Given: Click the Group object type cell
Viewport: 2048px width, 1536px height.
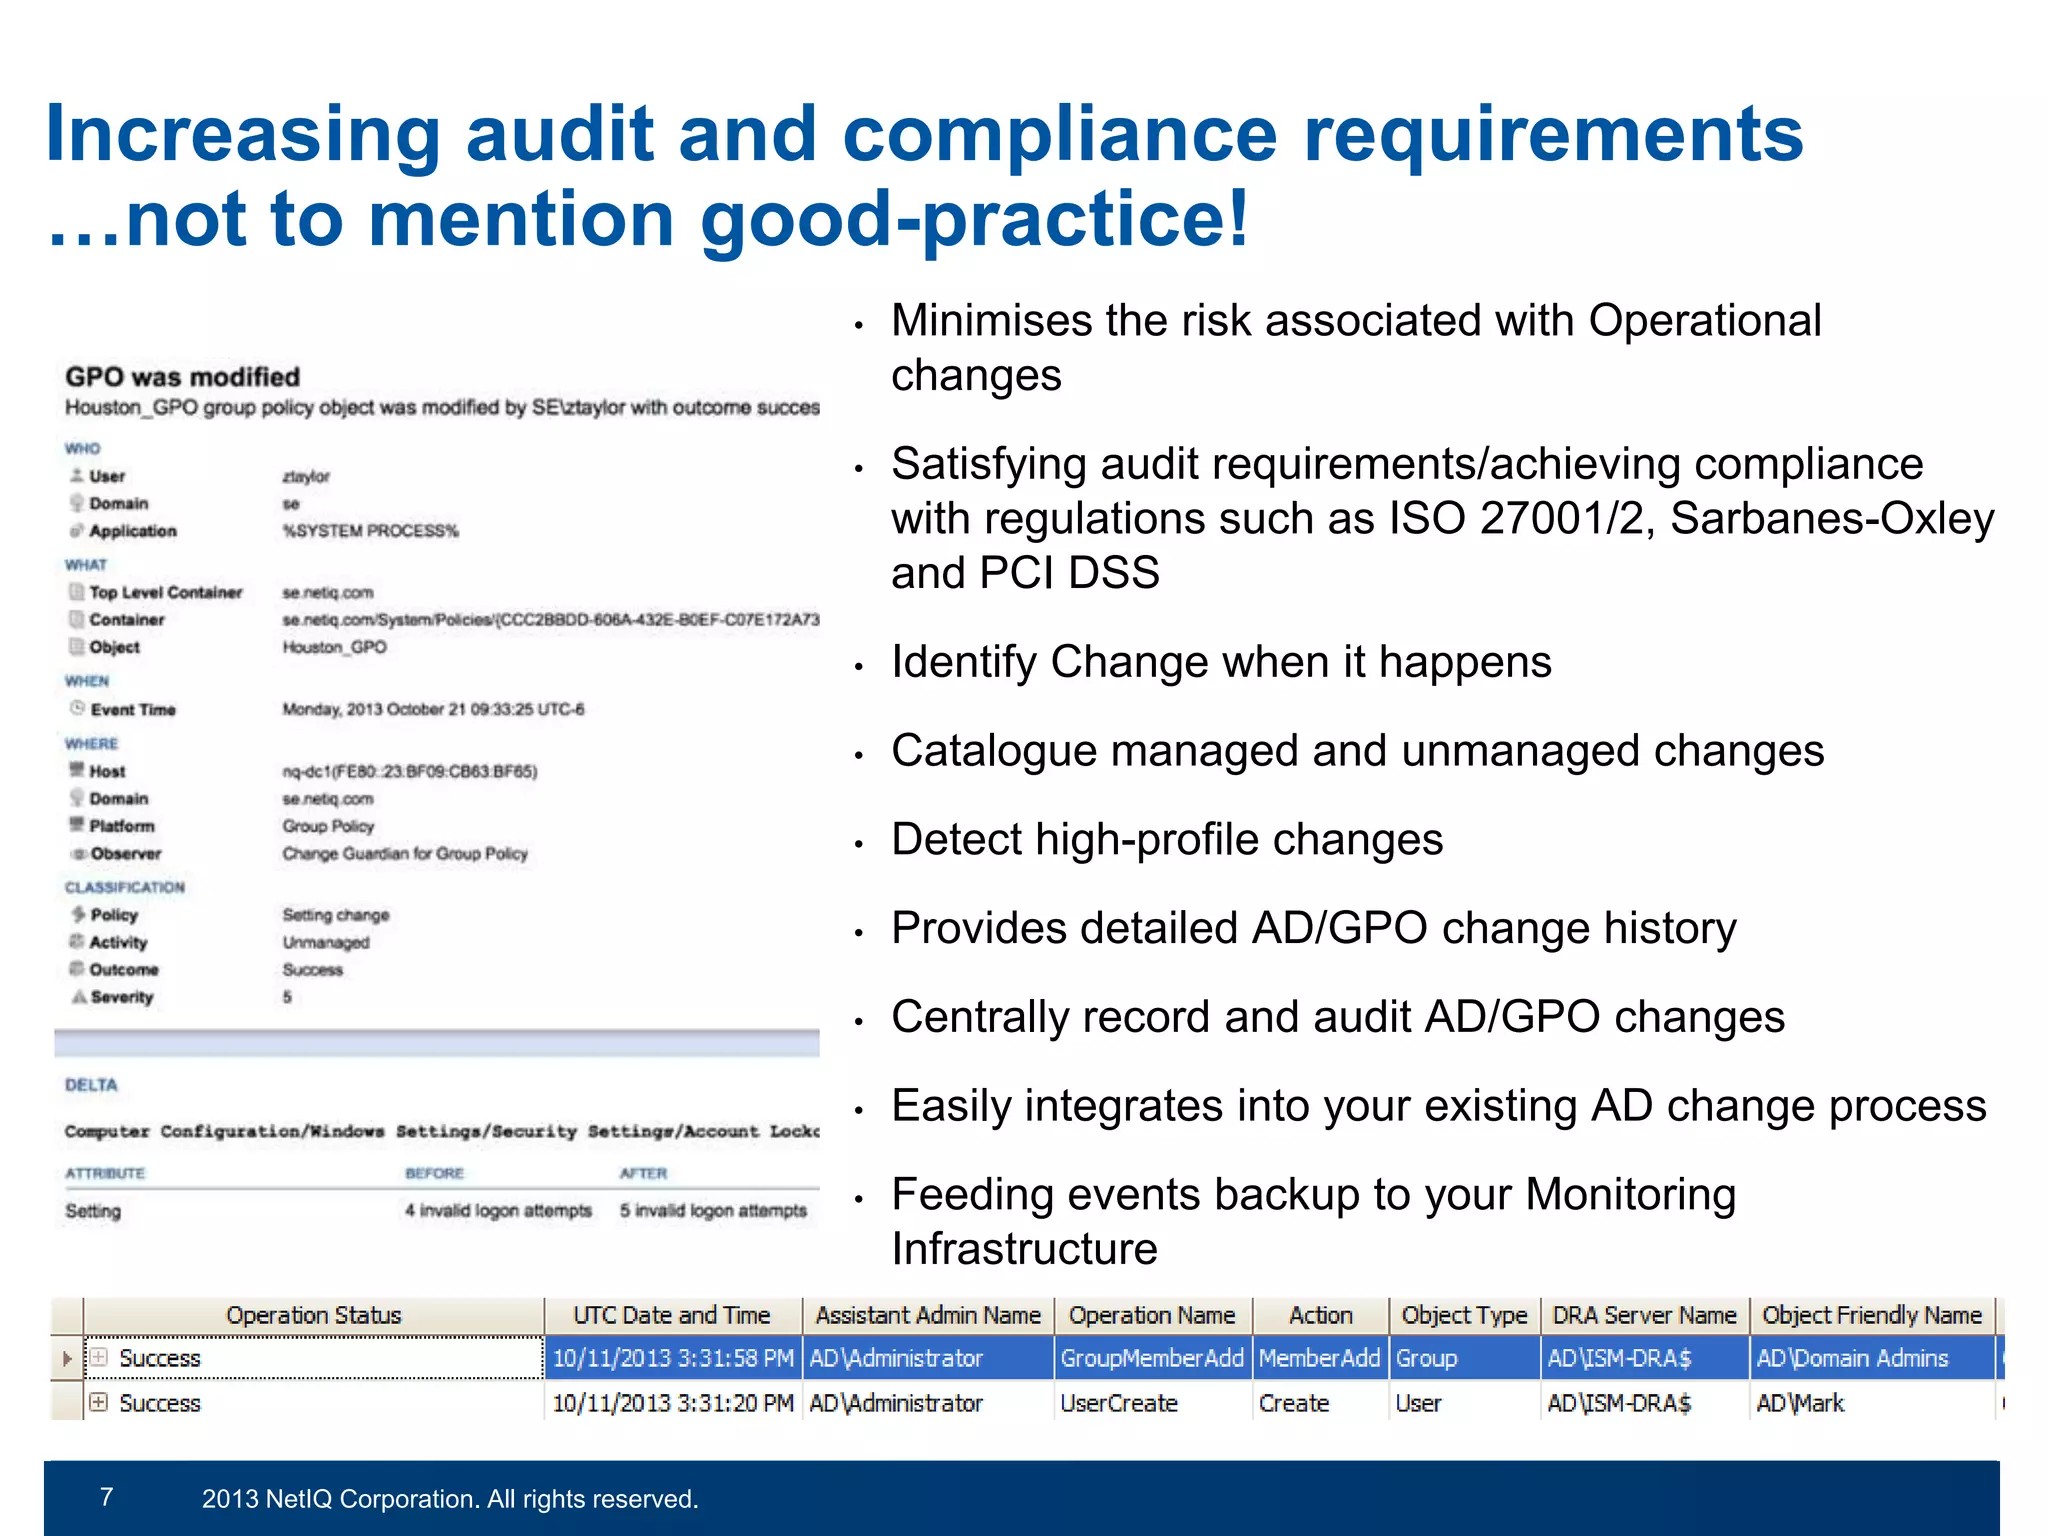Looking at the screenshot, I should (1464, 1358).
